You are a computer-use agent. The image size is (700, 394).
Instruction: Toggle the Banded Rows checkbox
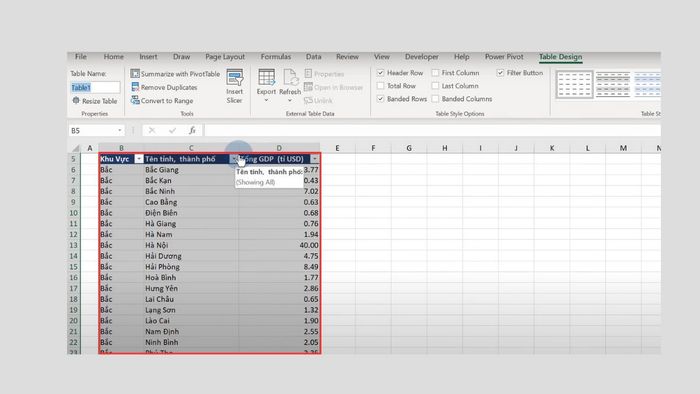[x=380, y=99]
